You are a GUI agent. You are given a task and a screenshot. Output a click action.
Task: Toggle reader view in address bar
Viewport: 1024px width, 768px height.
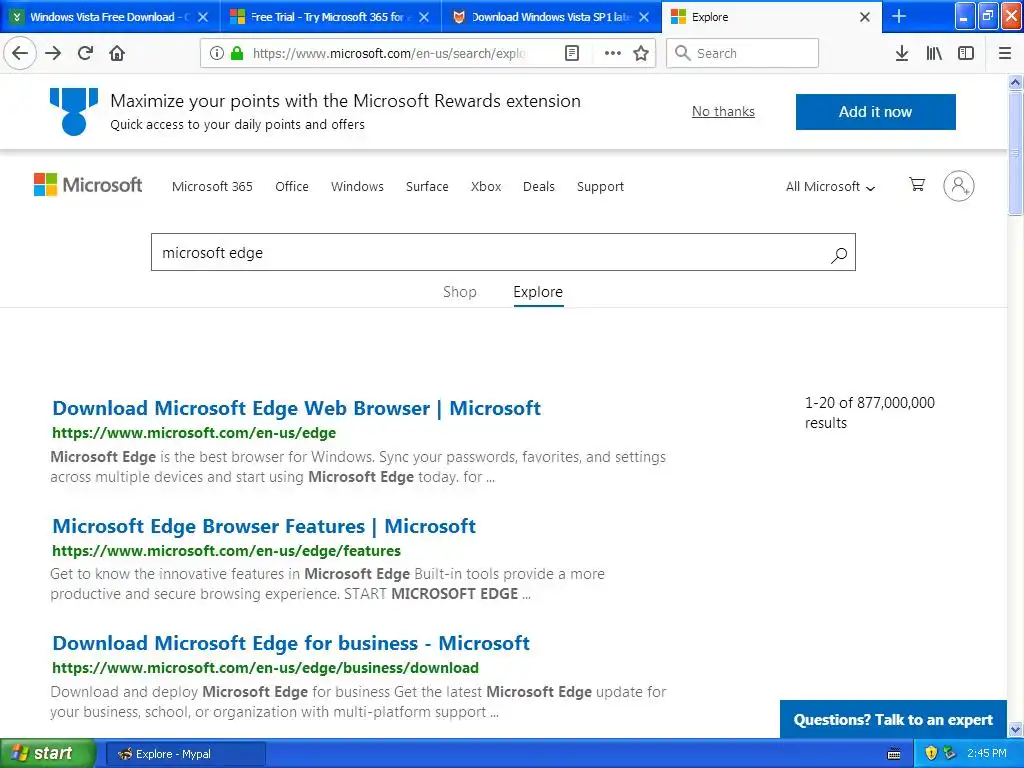pyautogui.click(x=571, y=53)
